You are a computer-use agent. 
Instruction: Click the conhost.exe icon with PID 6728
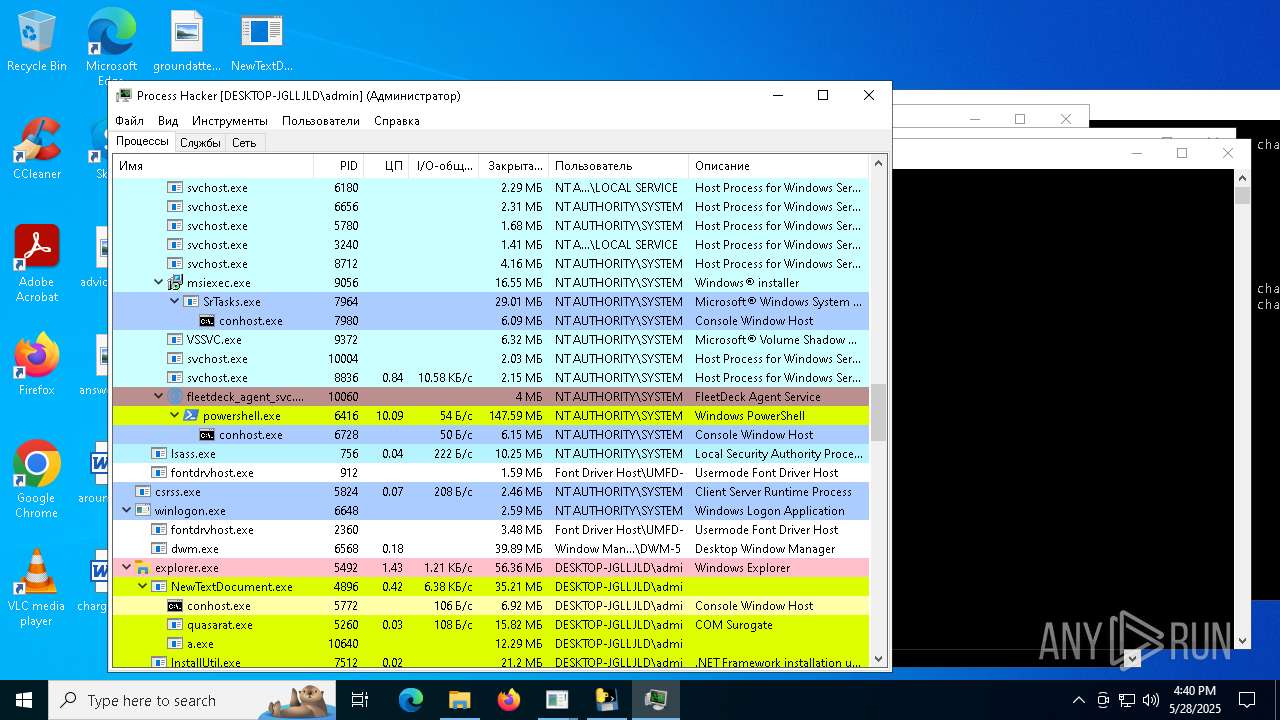pos(207,435)
